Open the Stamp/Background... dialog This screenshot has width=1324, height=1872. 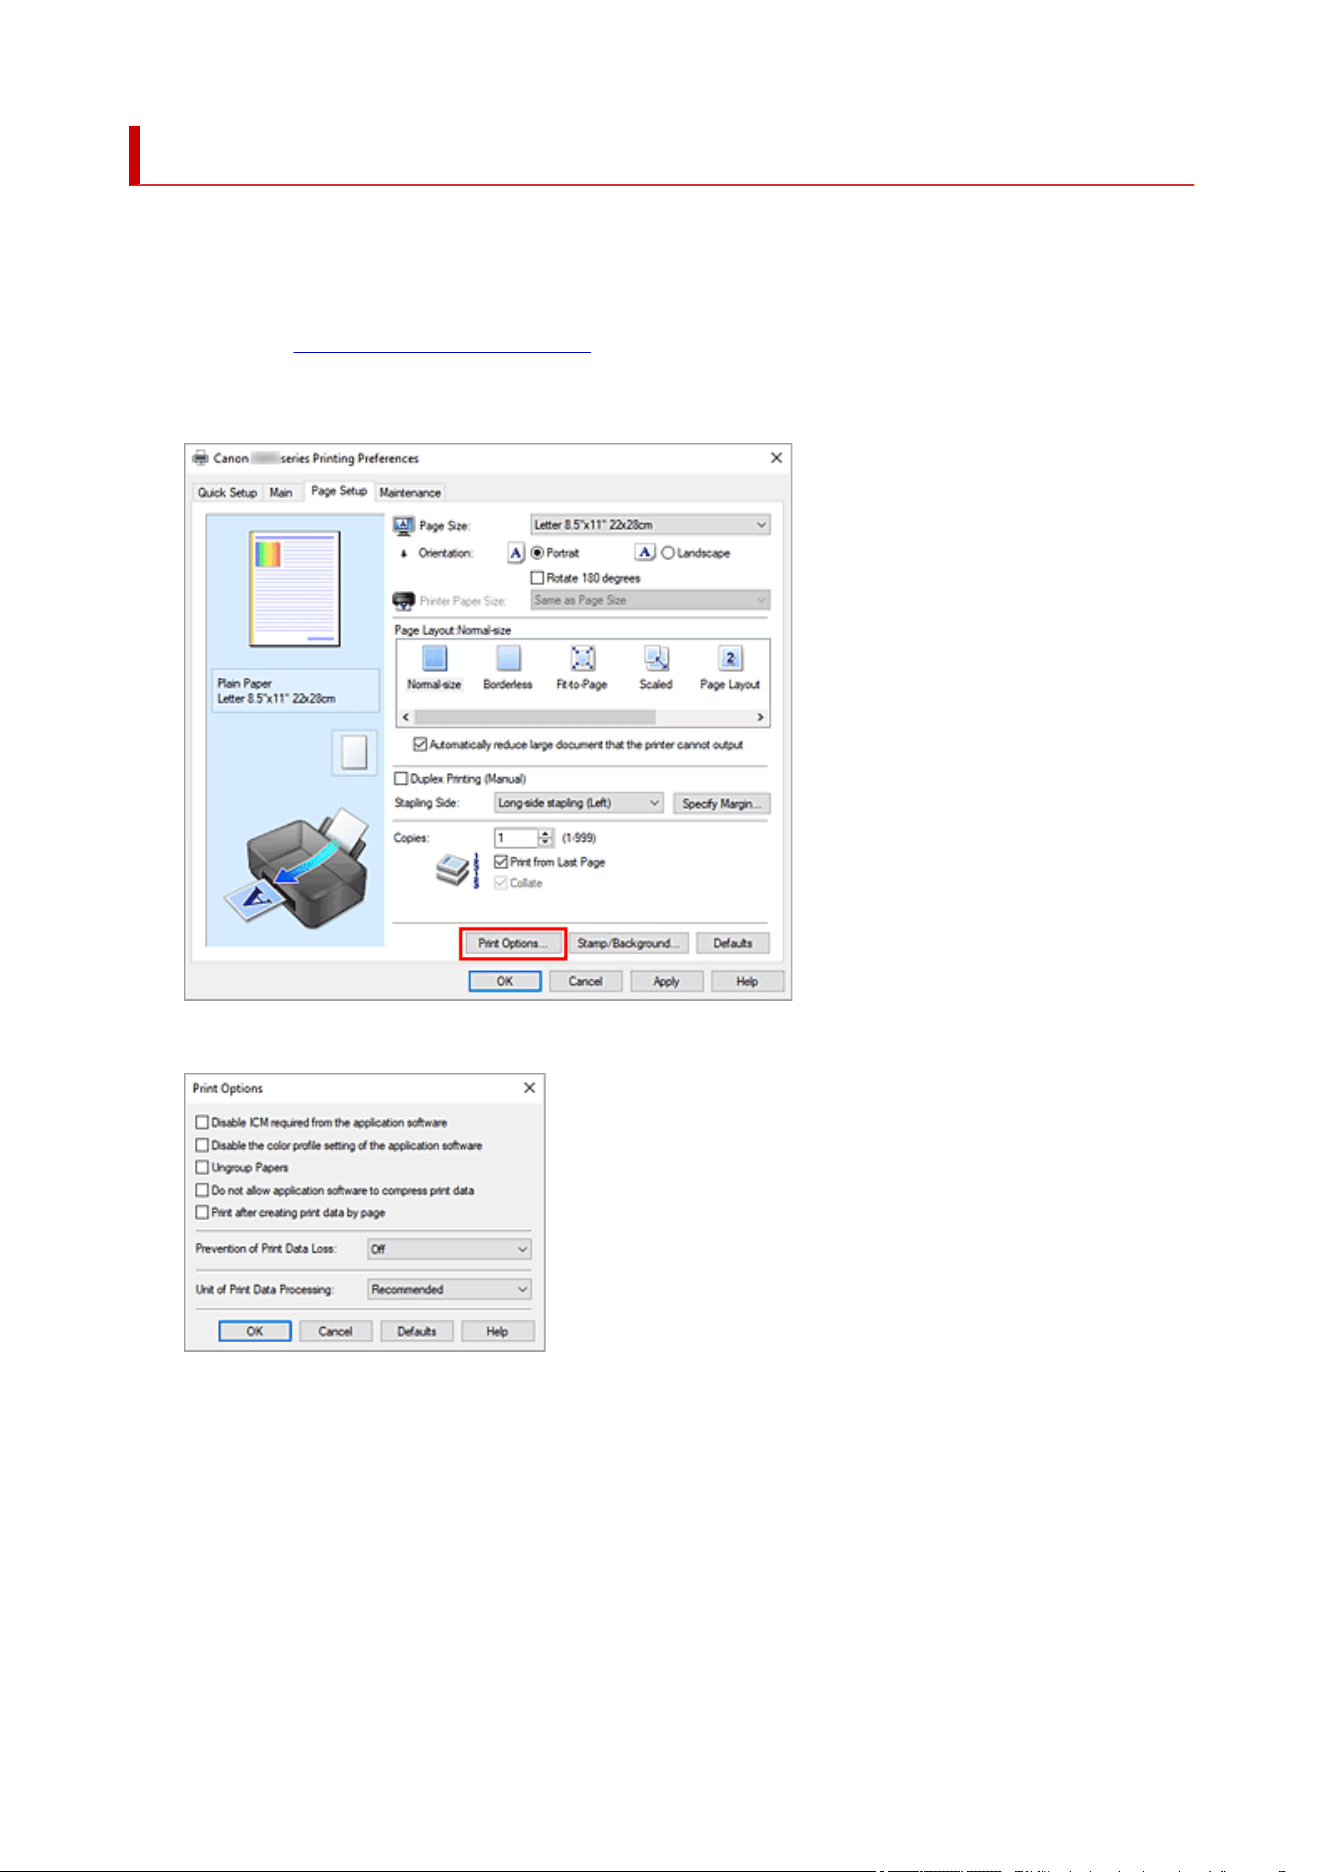pyautogui.click(x=629, y=944)
